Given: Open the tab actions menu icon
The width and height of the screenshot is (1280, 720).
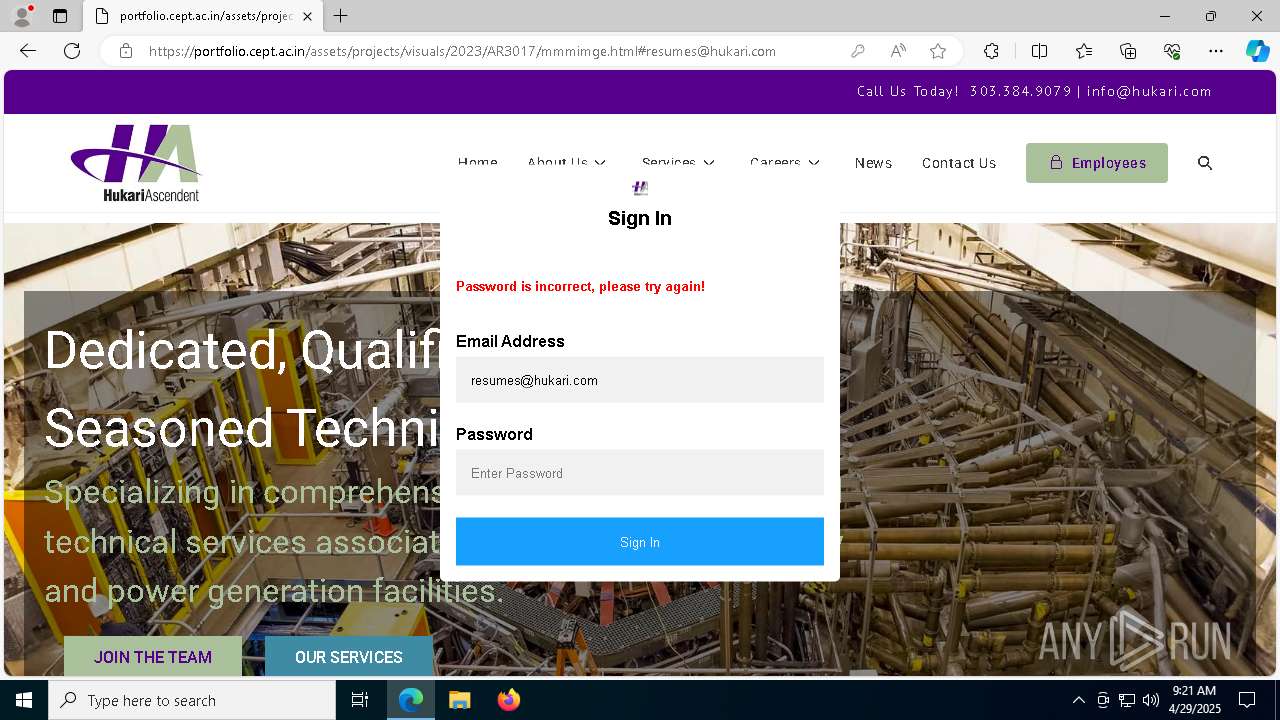Looking at the screenshot, I should coord(60,16).
